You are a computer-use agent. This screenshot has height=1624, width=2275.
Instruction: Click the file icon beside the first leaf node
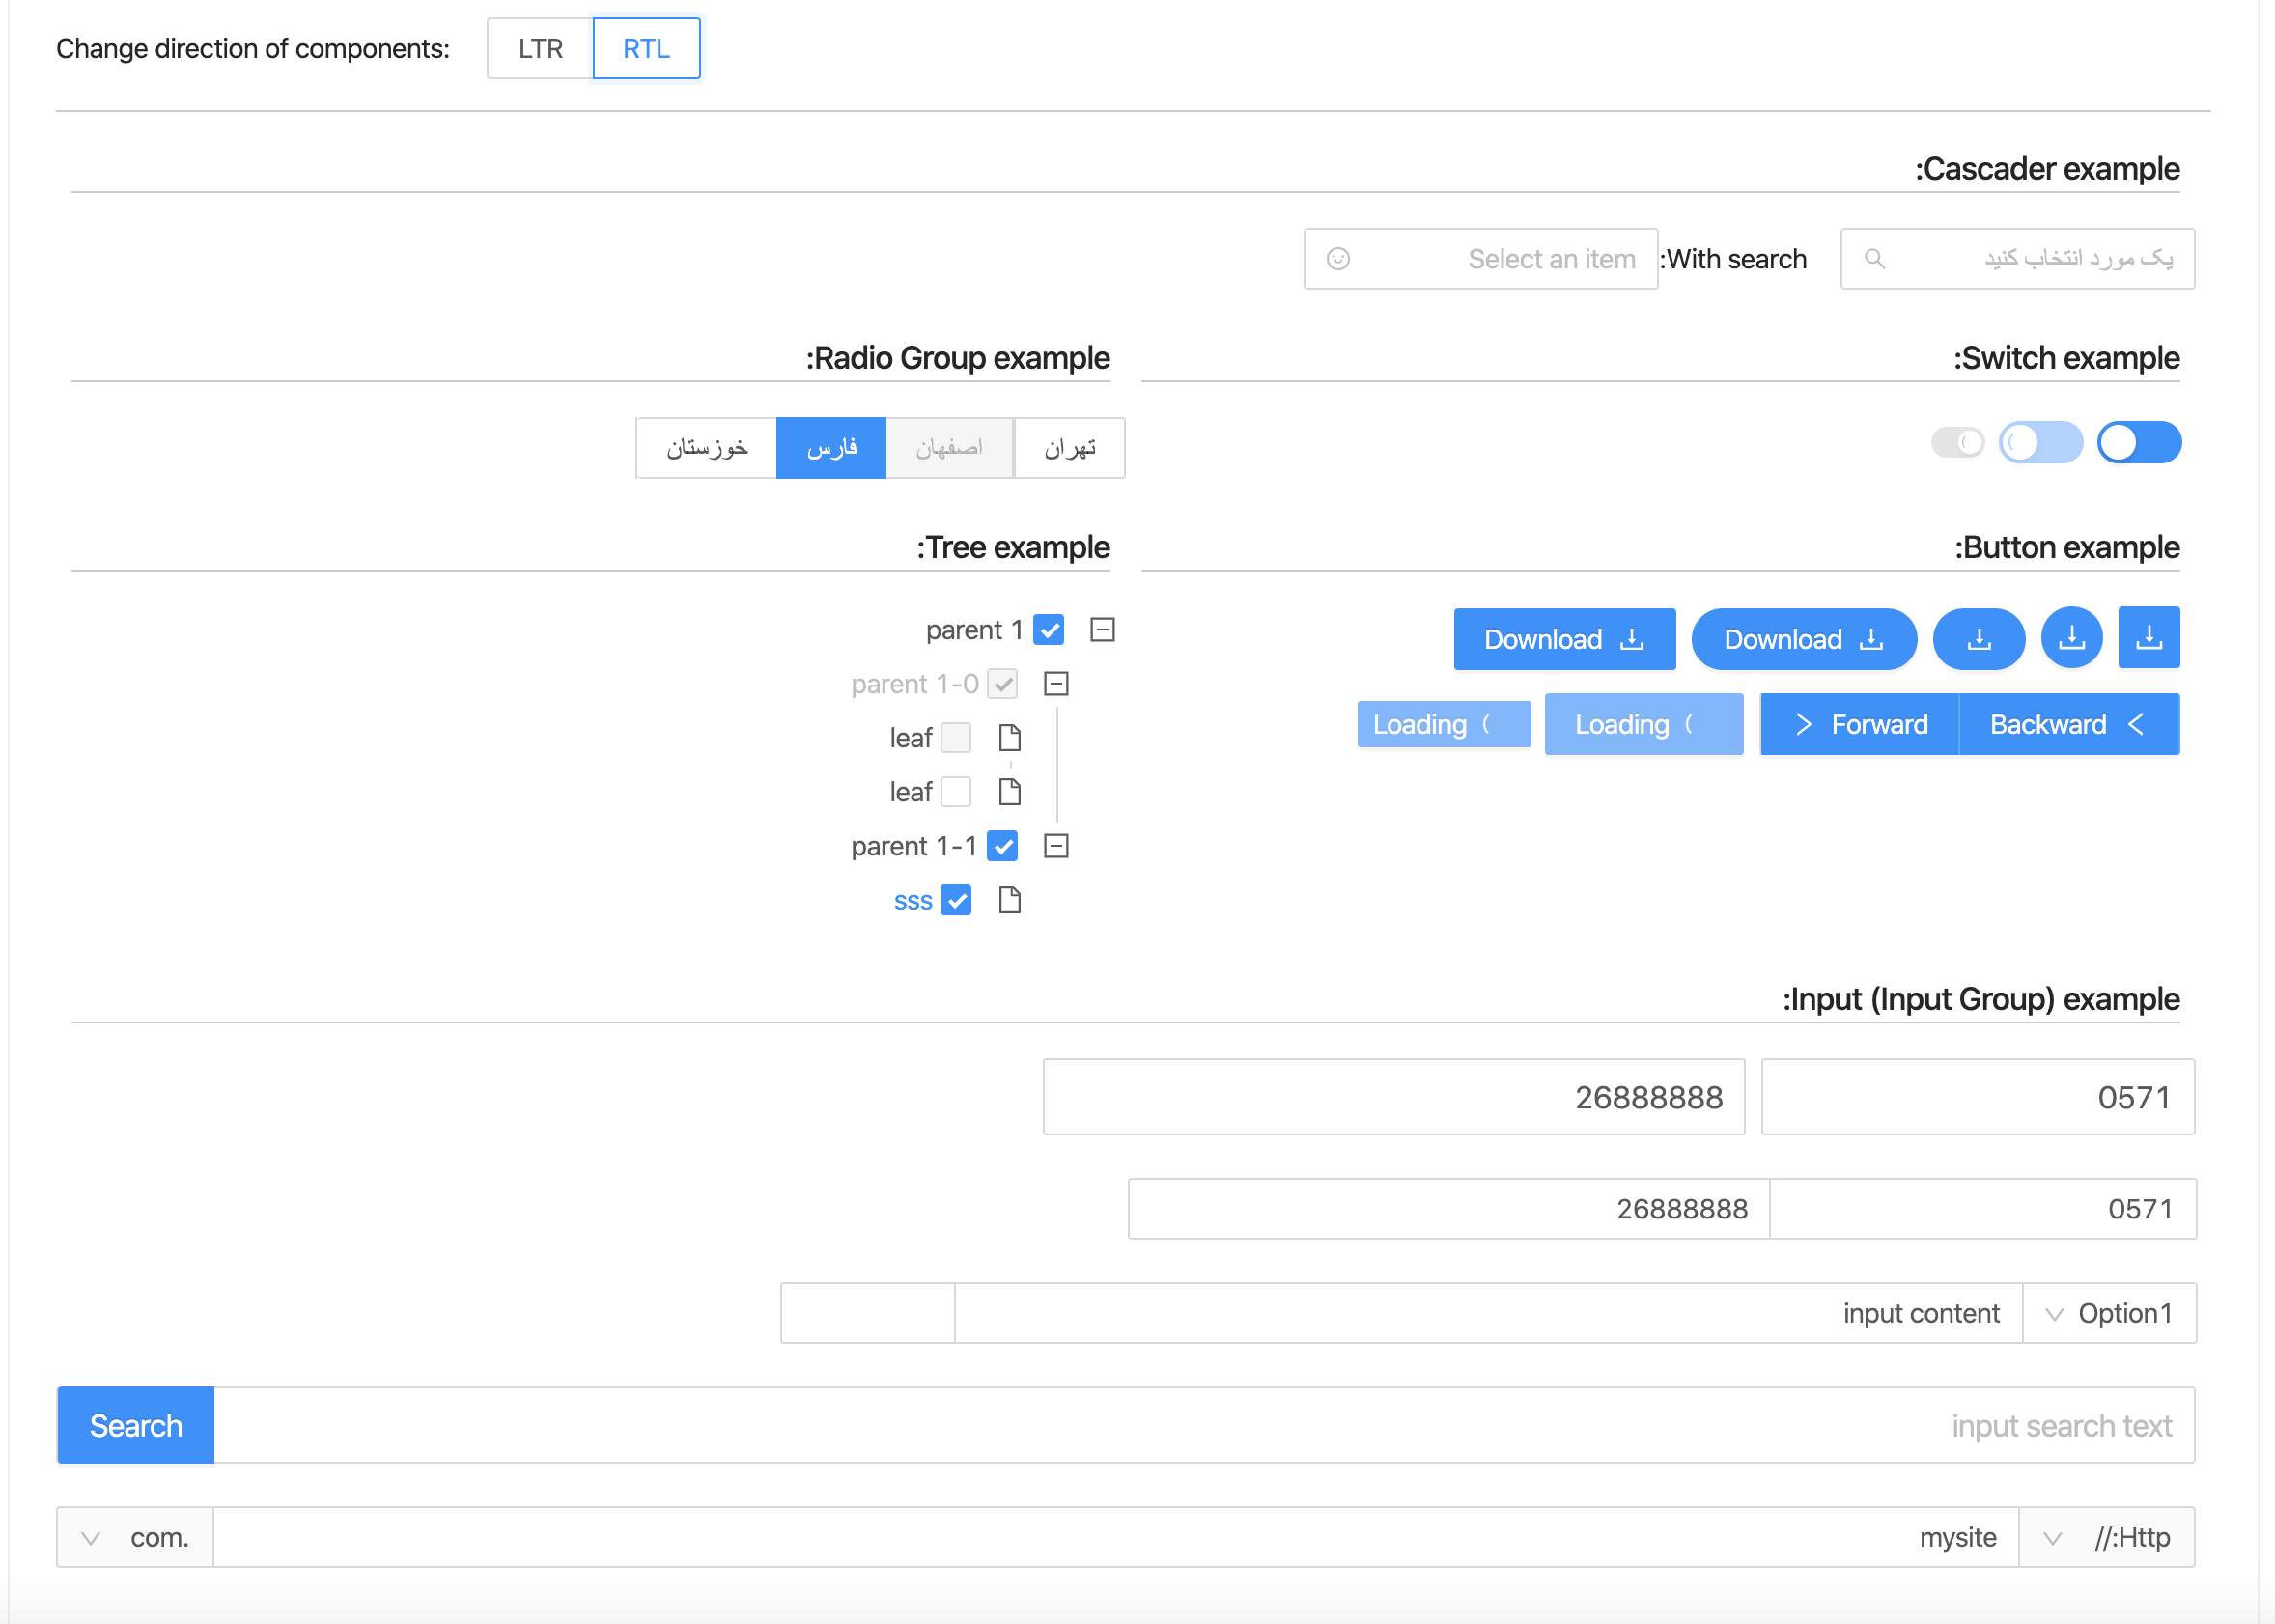click(x=1009, y=737)
